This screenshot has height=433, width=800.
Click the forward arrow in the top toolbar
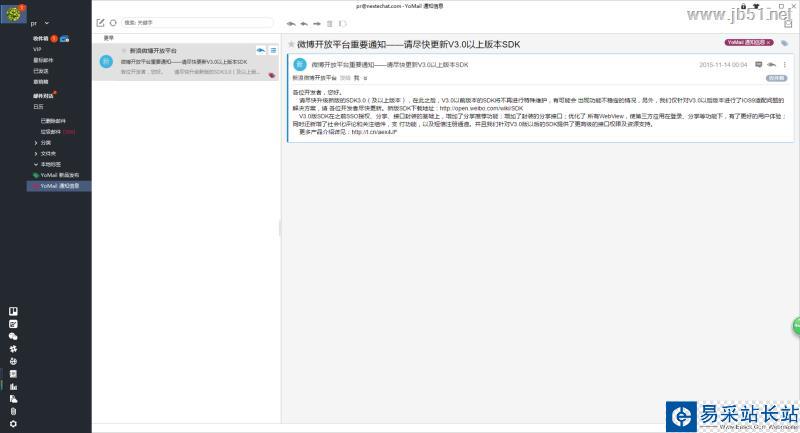pos(317,23)
